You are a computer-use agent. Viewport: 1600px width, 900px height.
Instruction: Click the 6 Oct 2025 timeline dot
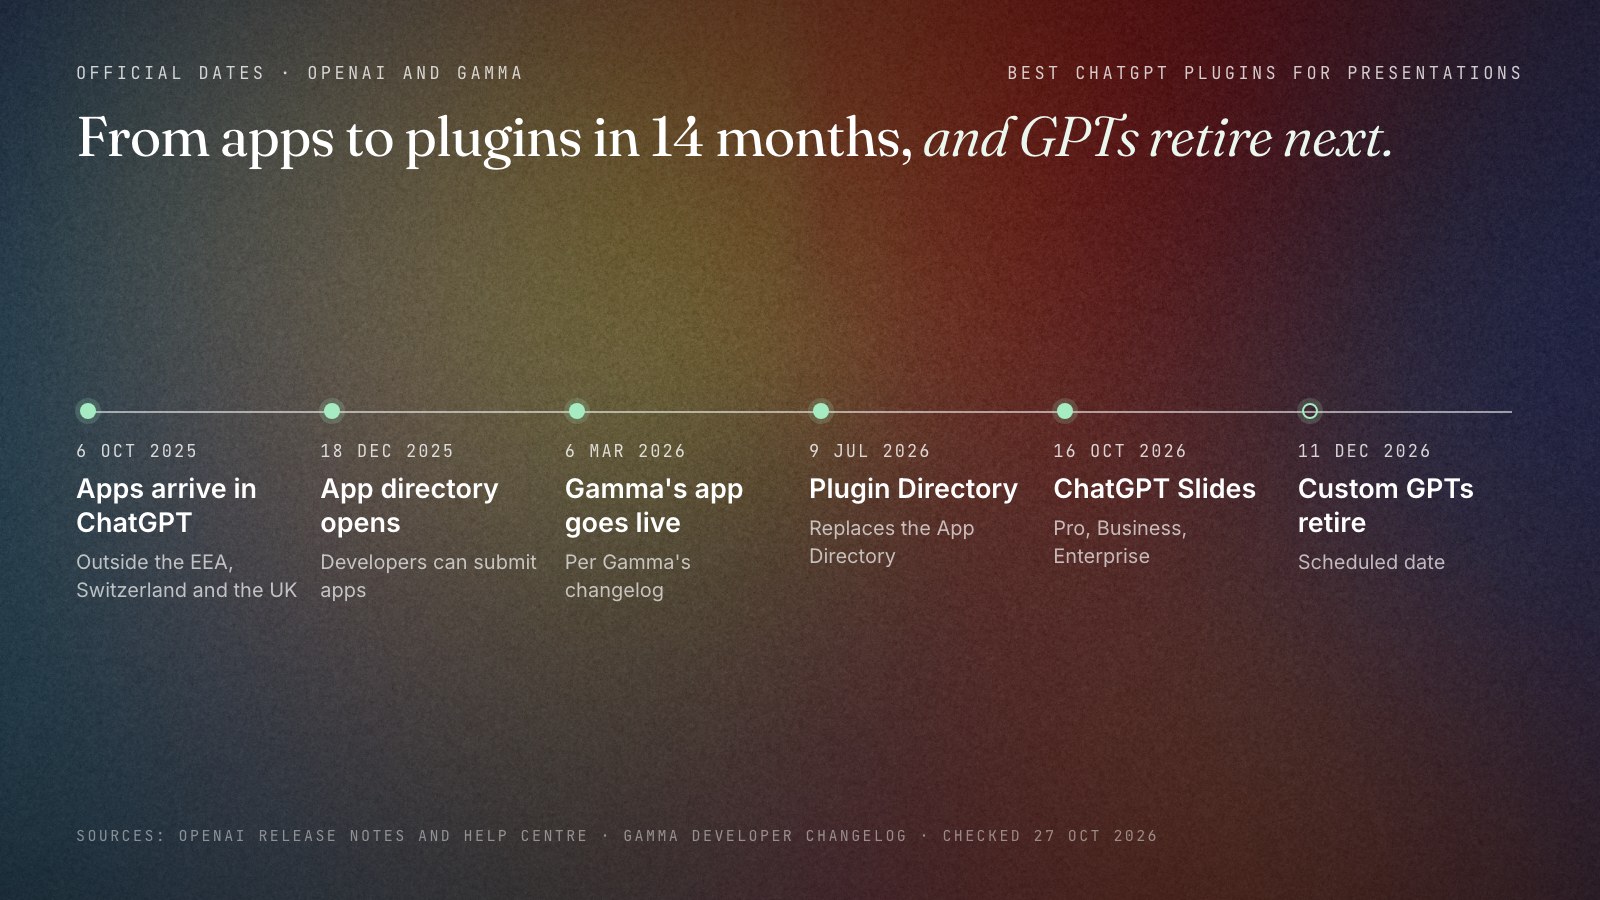88,411
